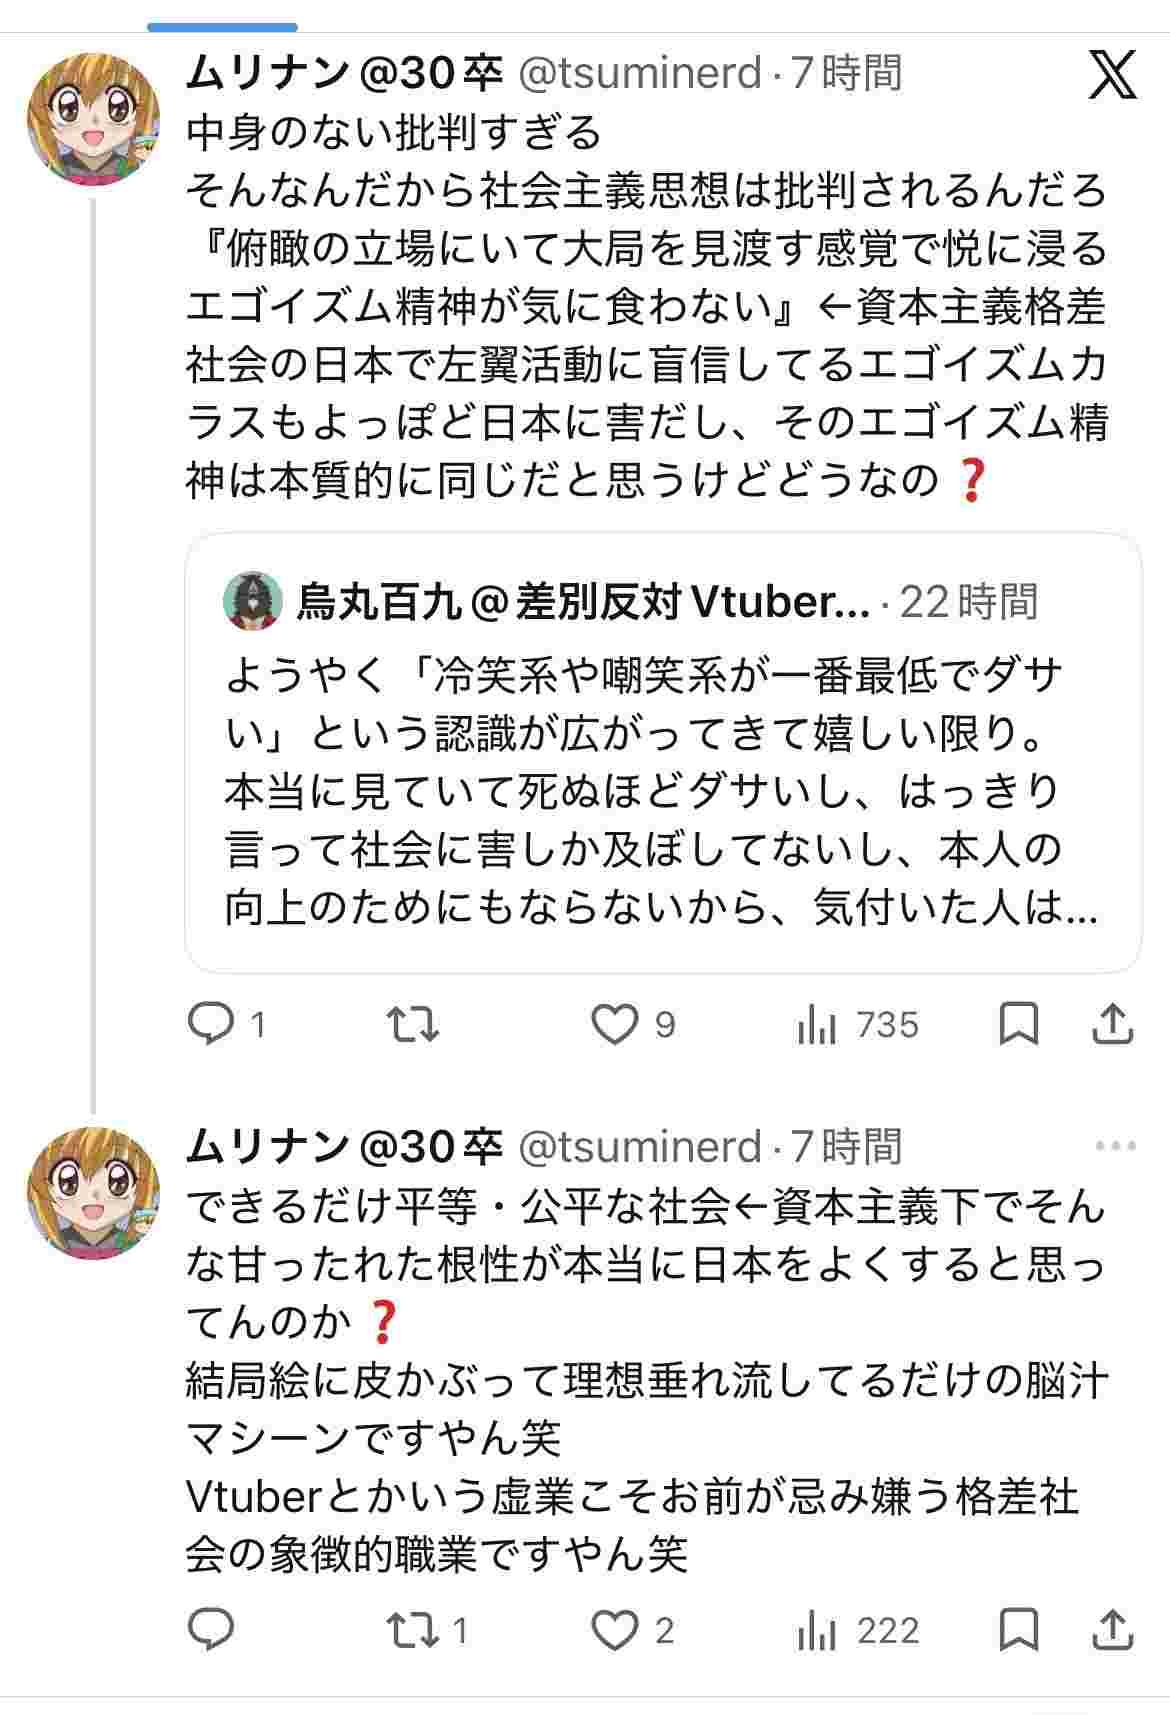This screenshot has height=1715, width=1170.
Task: Share the first tweet
Action: tap(1112, 1025)
